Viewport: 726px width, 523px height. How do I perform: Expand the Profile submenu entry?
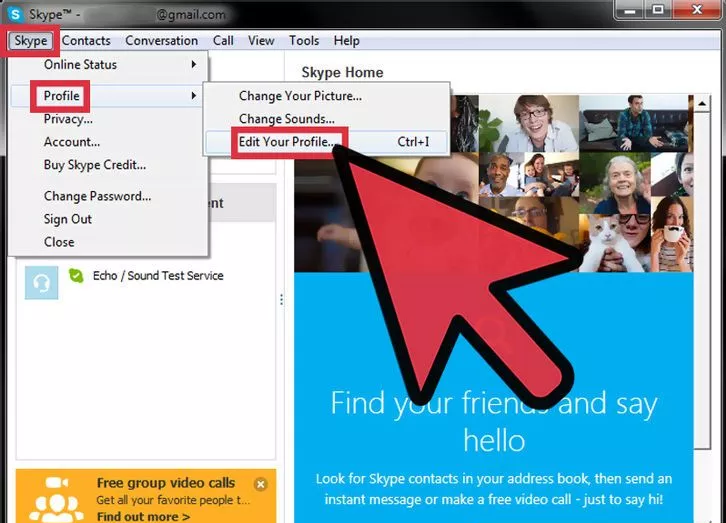[108, 96]
